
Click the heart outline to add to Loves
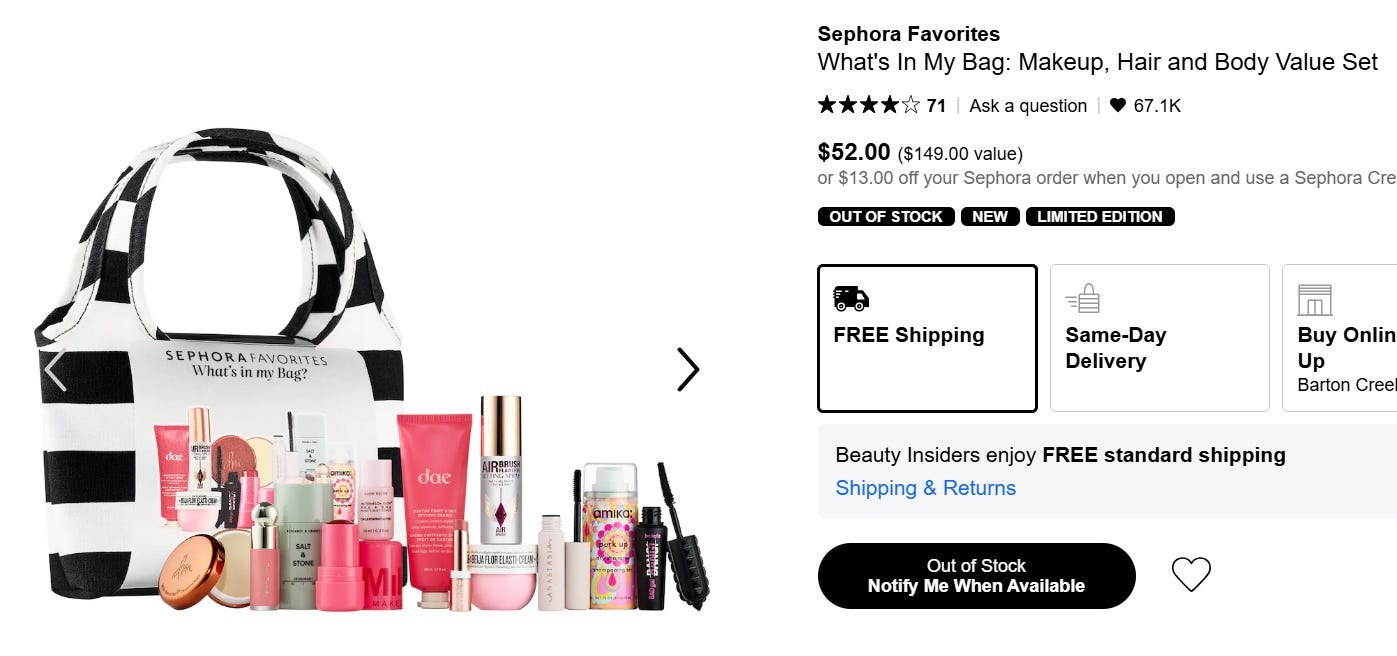coord(1191,574)
